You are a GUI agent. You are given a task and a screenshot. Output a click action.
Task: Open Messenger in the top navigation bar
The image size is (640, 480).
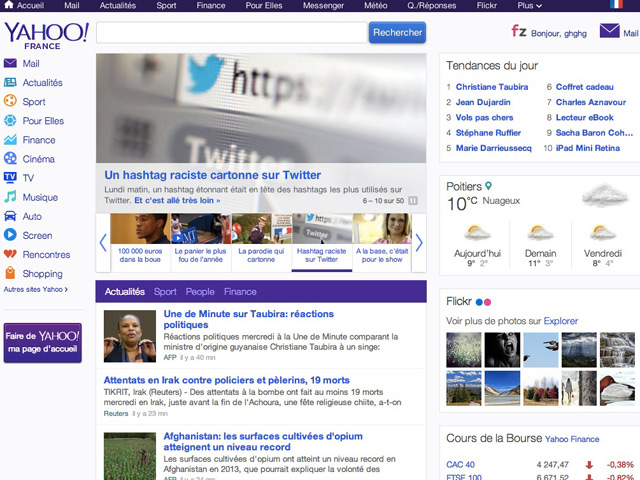coord(323,5)
